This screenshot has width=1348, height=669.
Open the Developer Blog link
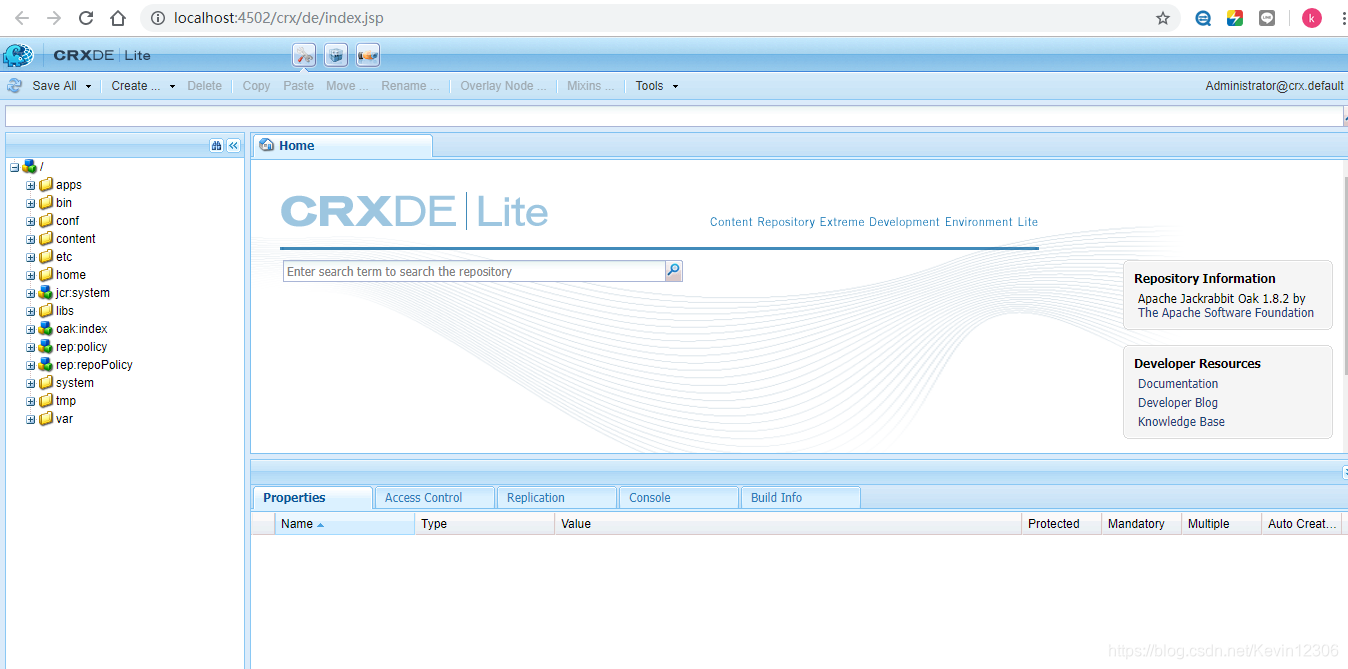pos(1178,403)
